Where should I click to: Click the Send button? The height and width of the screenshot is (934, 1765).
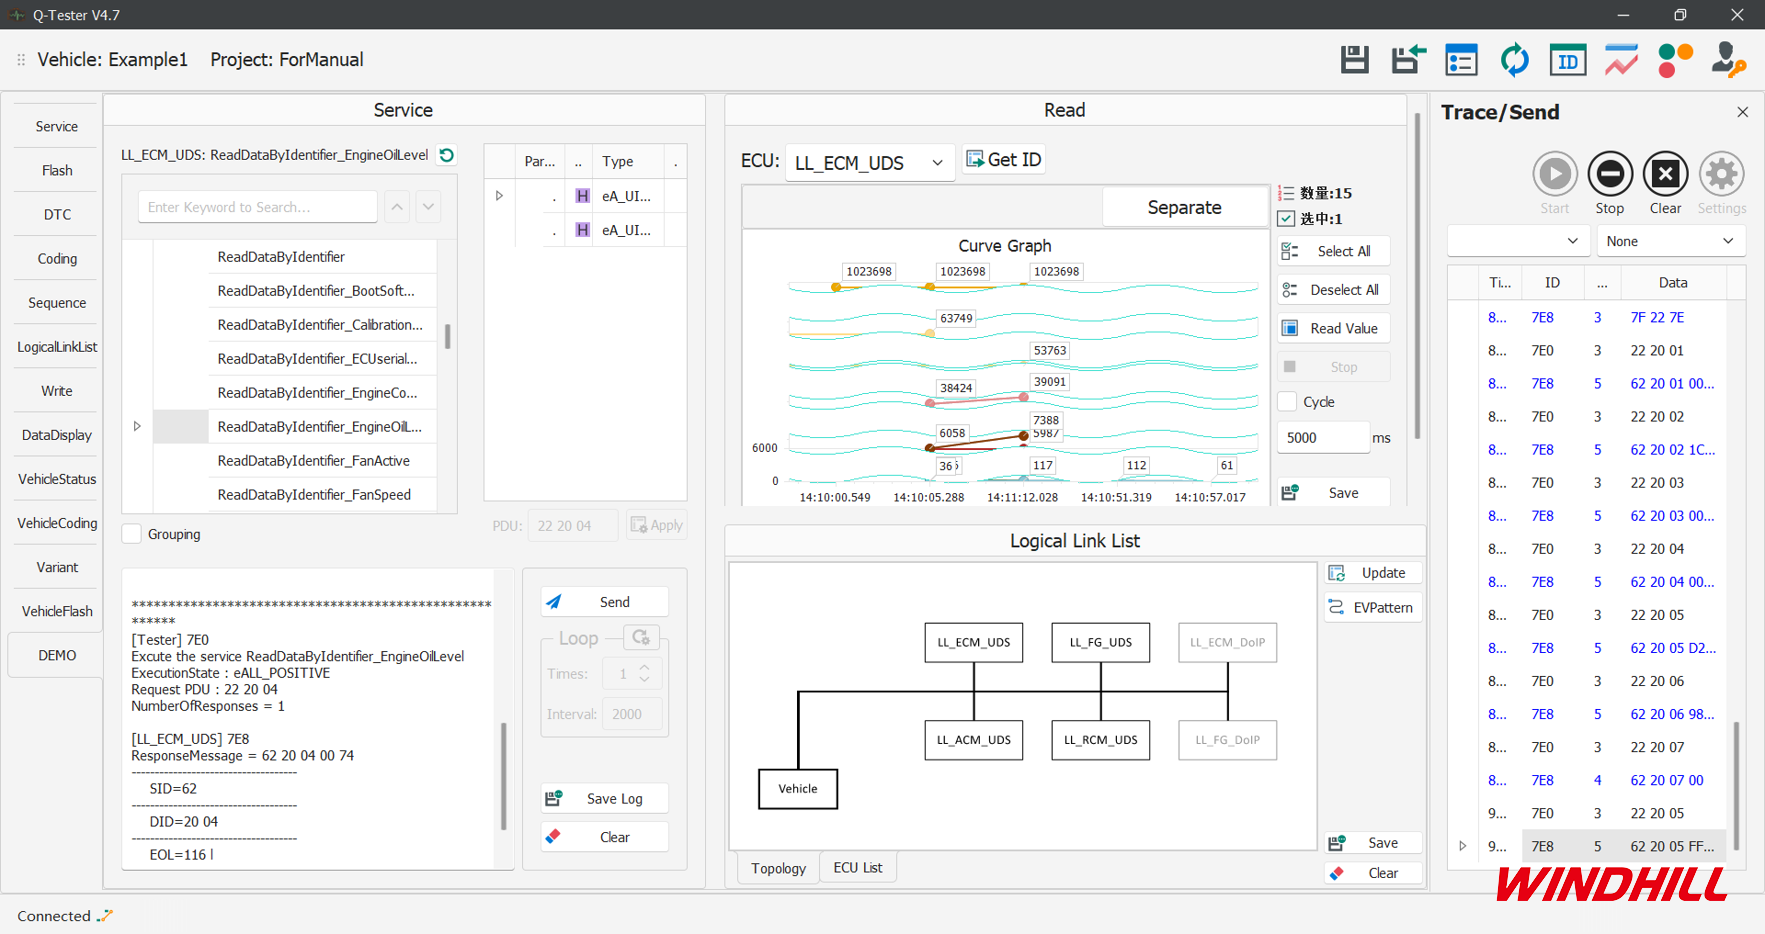pos(604,602)
